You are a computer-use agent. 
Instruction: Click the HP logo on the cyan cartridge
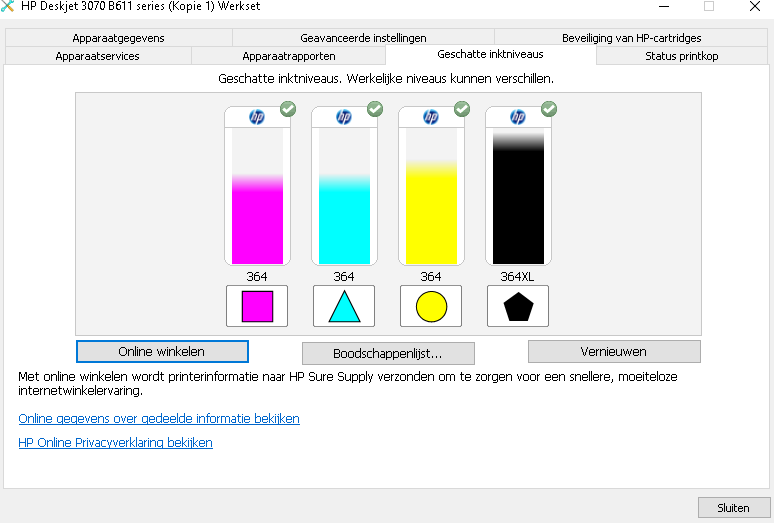(x=344, y=117)
